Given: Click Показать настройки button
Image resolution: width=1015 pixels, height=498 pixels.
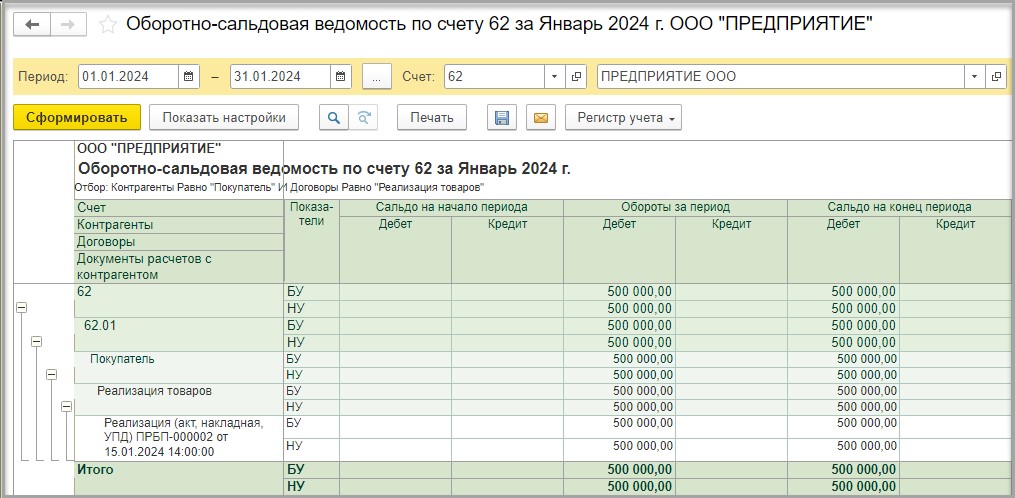Looking at the screenshot, I should coord(224,118).
